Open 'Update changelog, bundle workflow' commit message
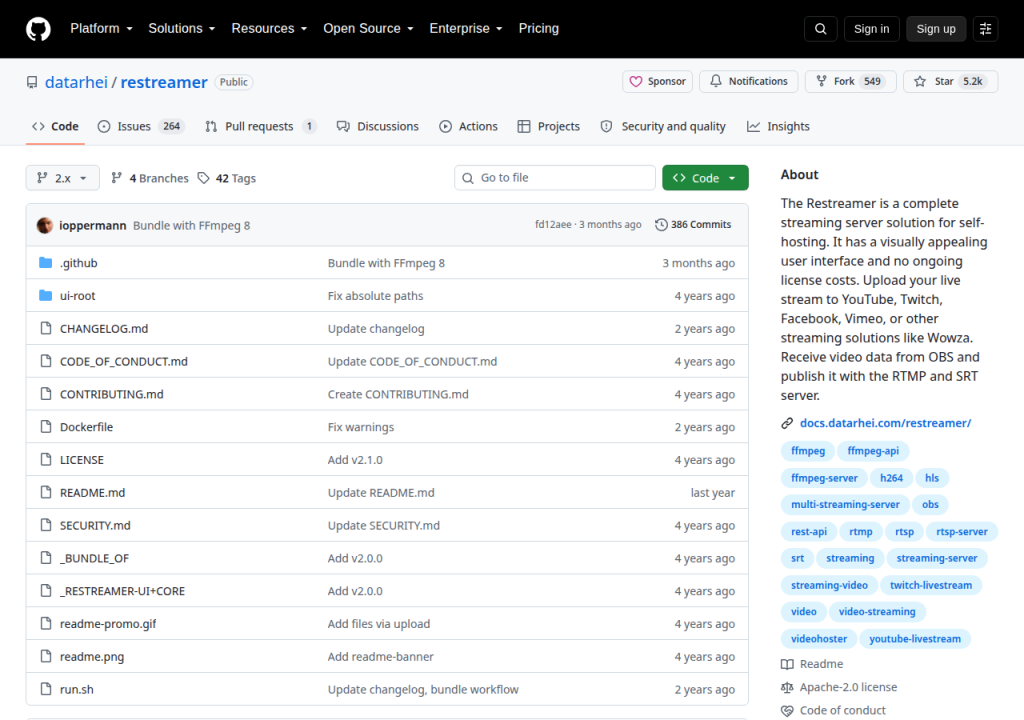Viewport: 1024px width, 720px height. pos(423,689)
